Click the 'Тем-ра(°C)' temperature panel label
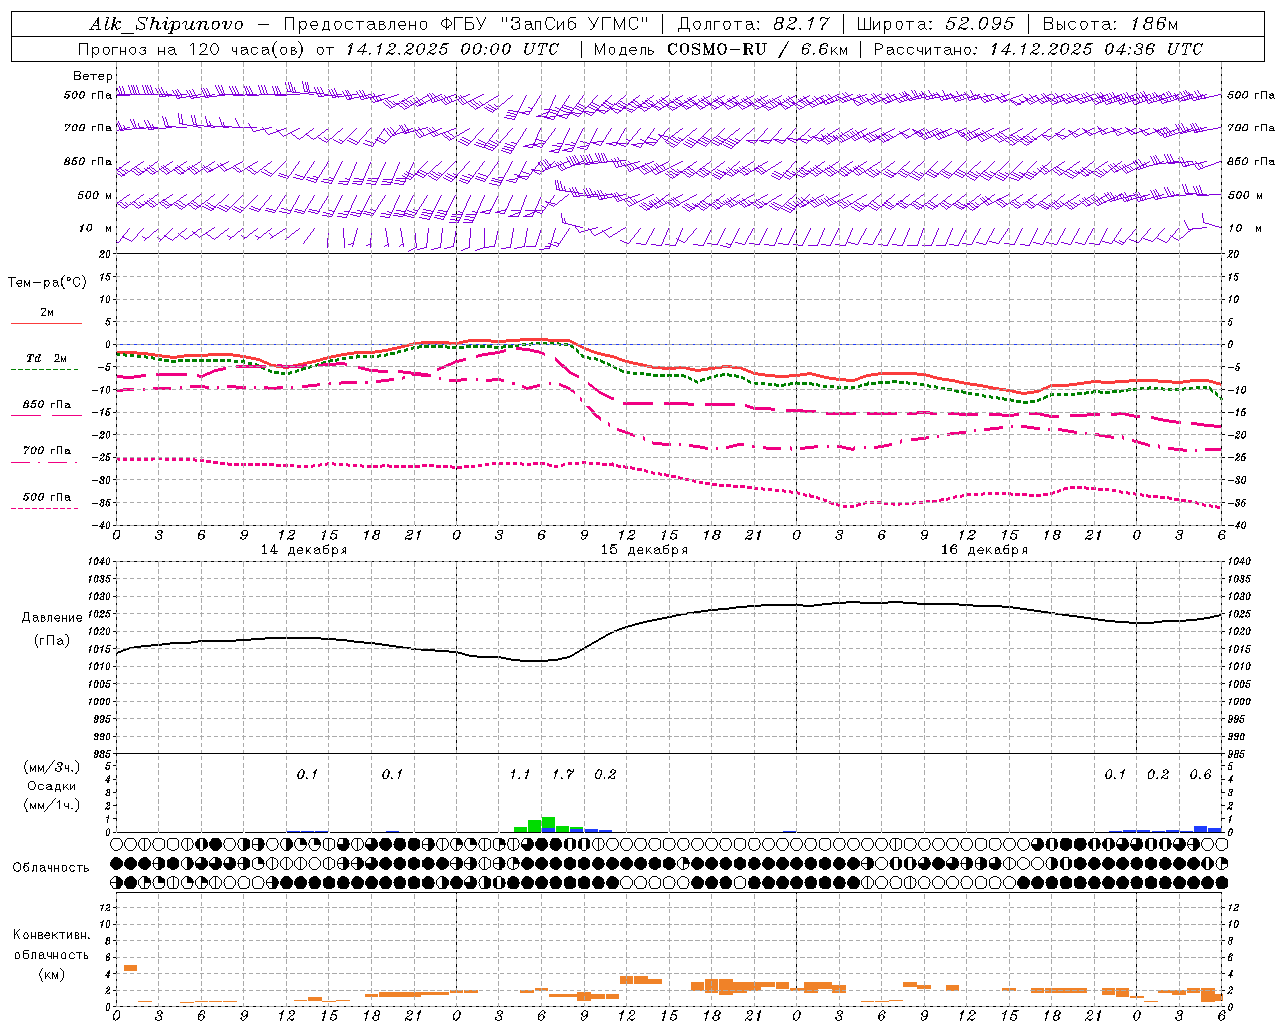This screenshot has width=1280, height=1024. point(47,283)
